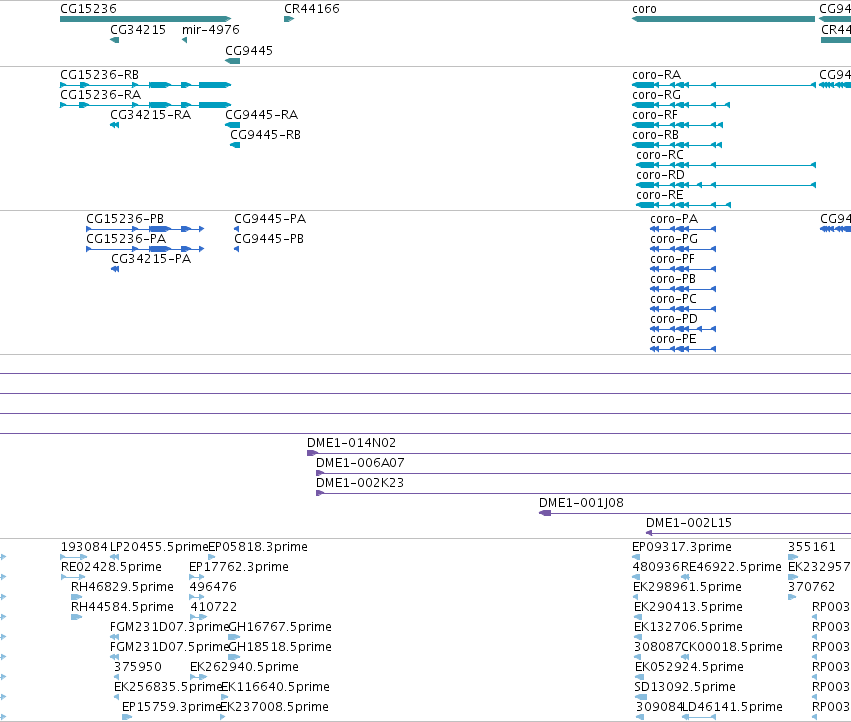Select the RH44584.5prime EST
Viewport: 851px width, 722px height.
[x=77, y=617]
